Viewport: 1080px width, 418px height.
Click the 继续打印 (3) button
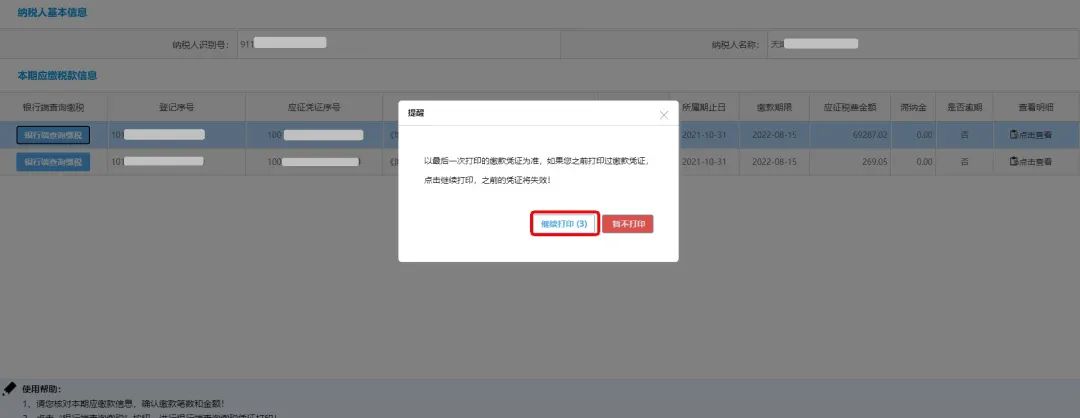point(563,224)
